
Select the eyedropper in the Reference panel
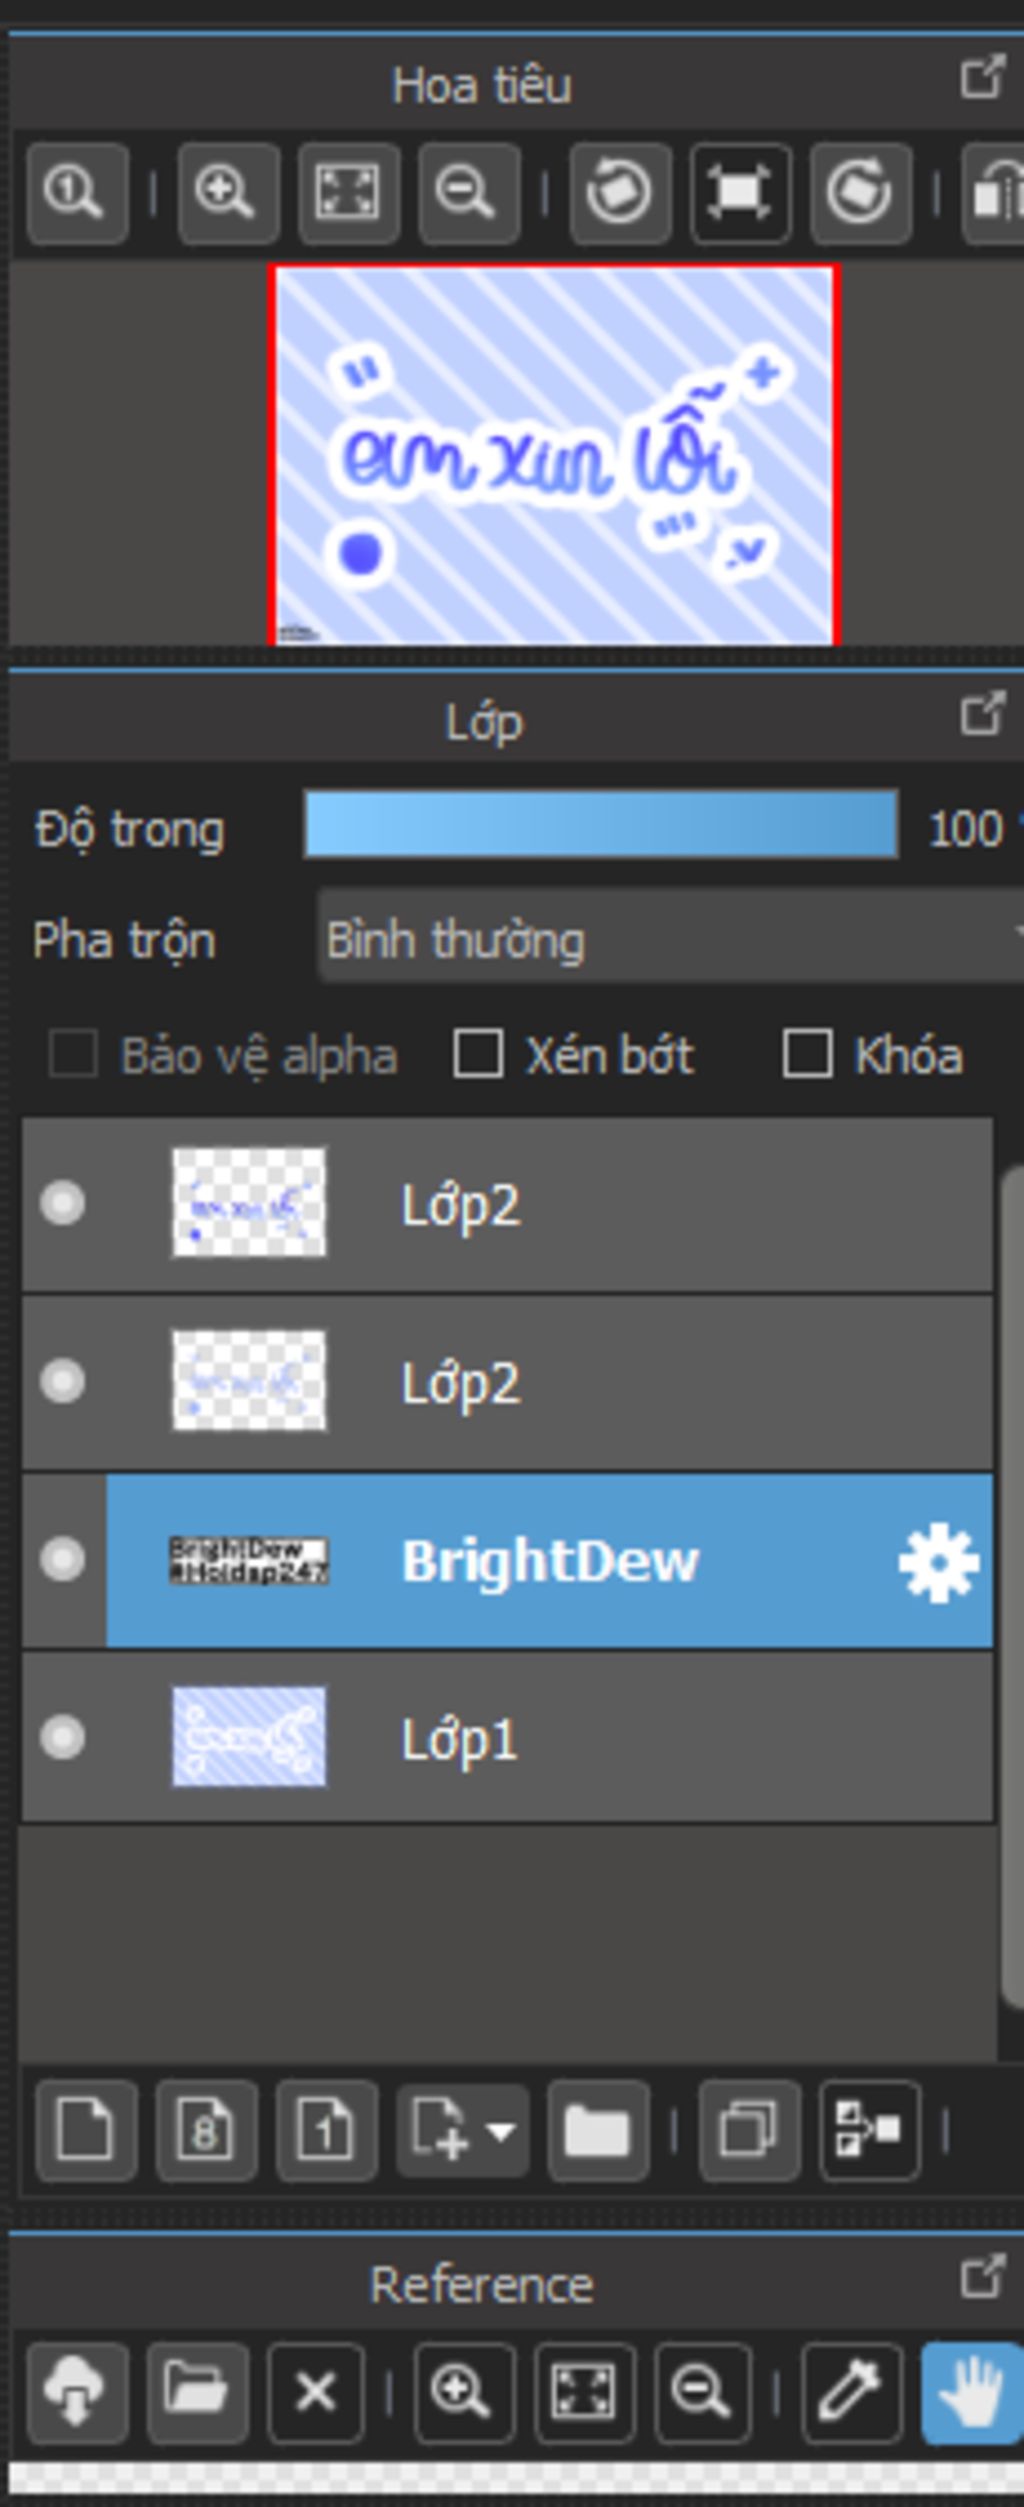pos(851,2392)
